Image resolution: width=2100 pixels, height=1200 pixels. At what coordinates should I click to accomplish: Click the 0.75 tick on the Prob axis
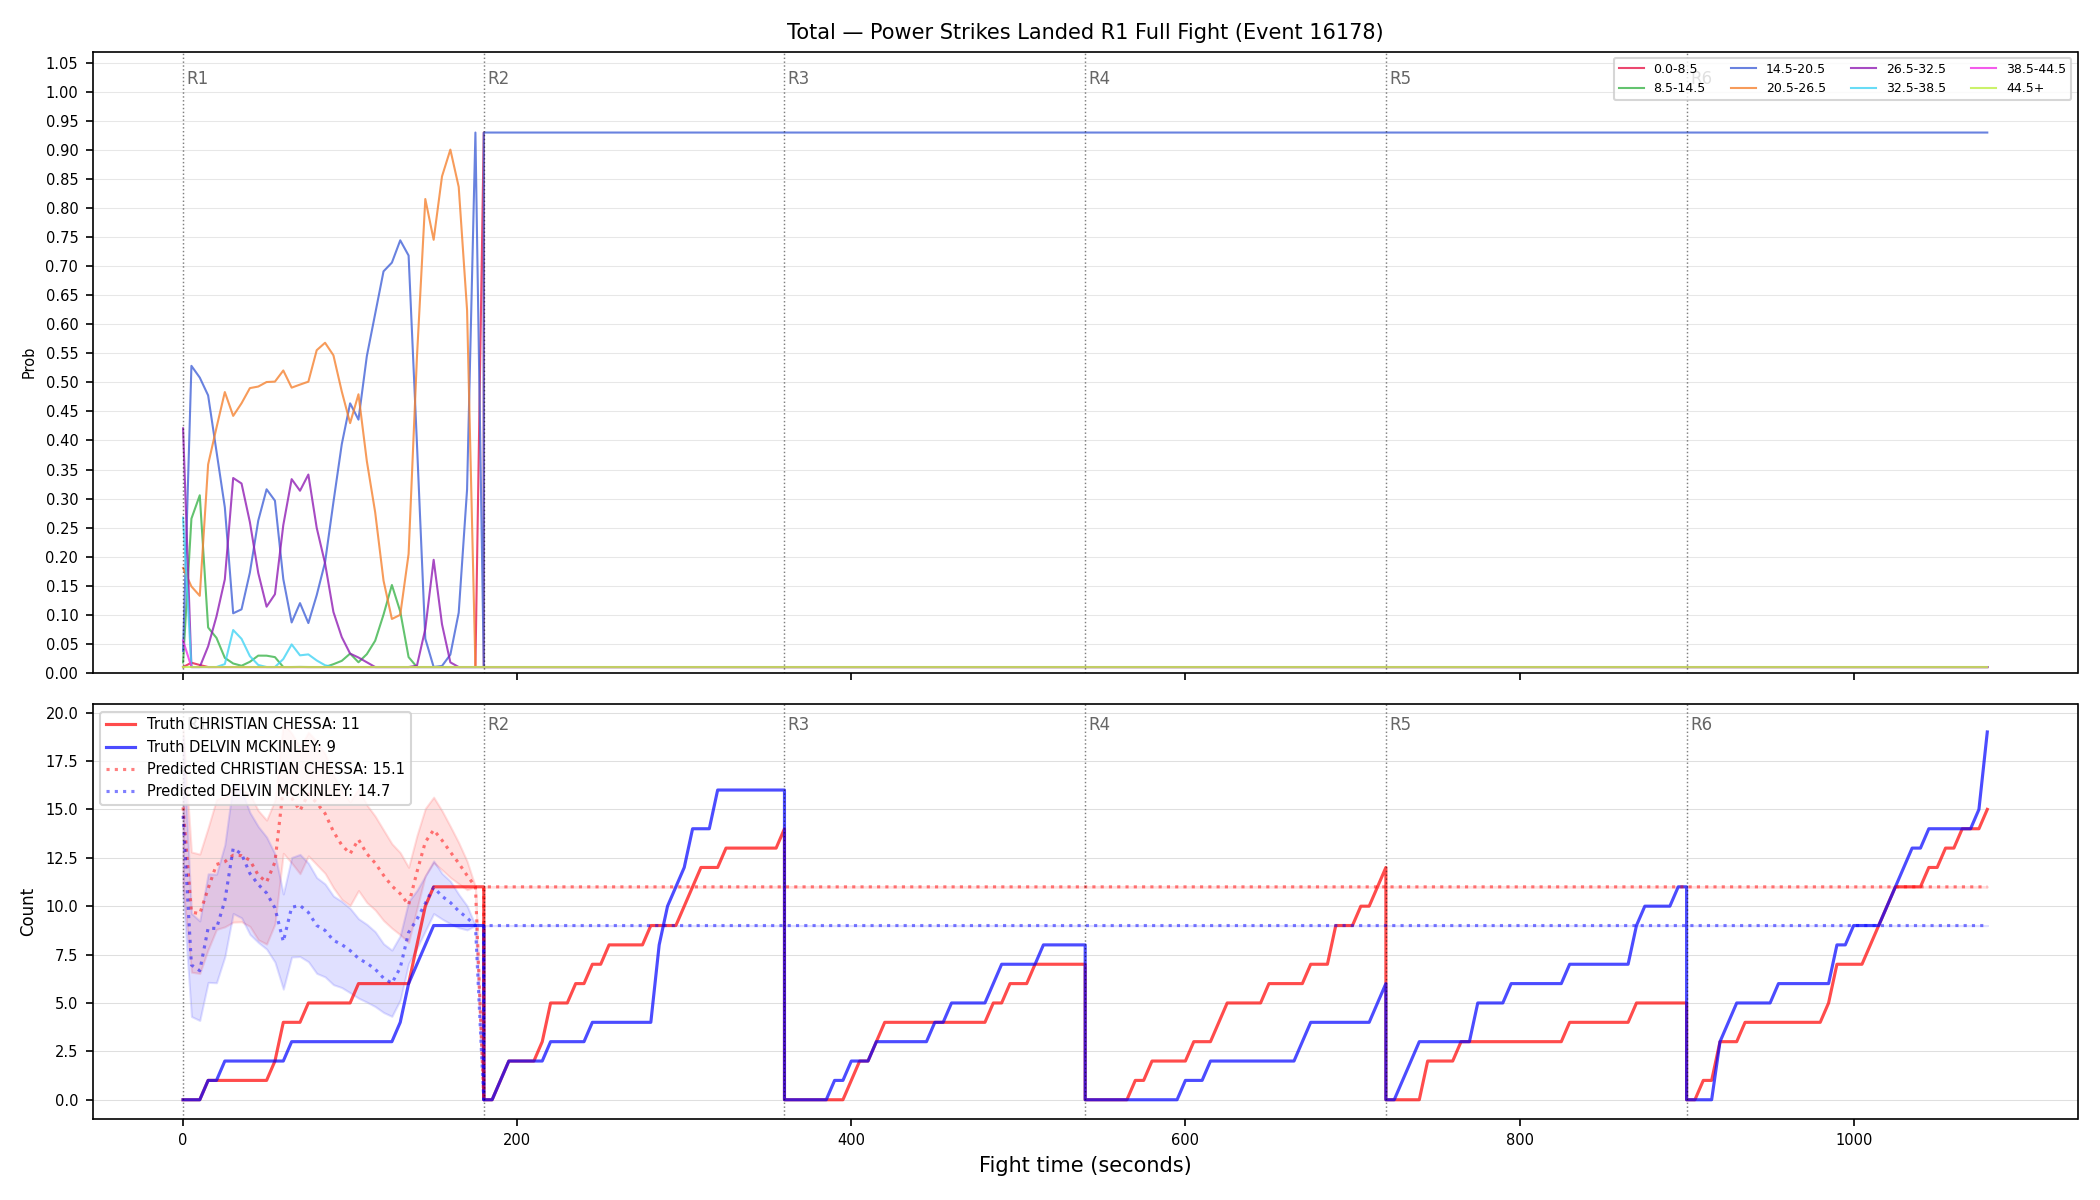61,237
